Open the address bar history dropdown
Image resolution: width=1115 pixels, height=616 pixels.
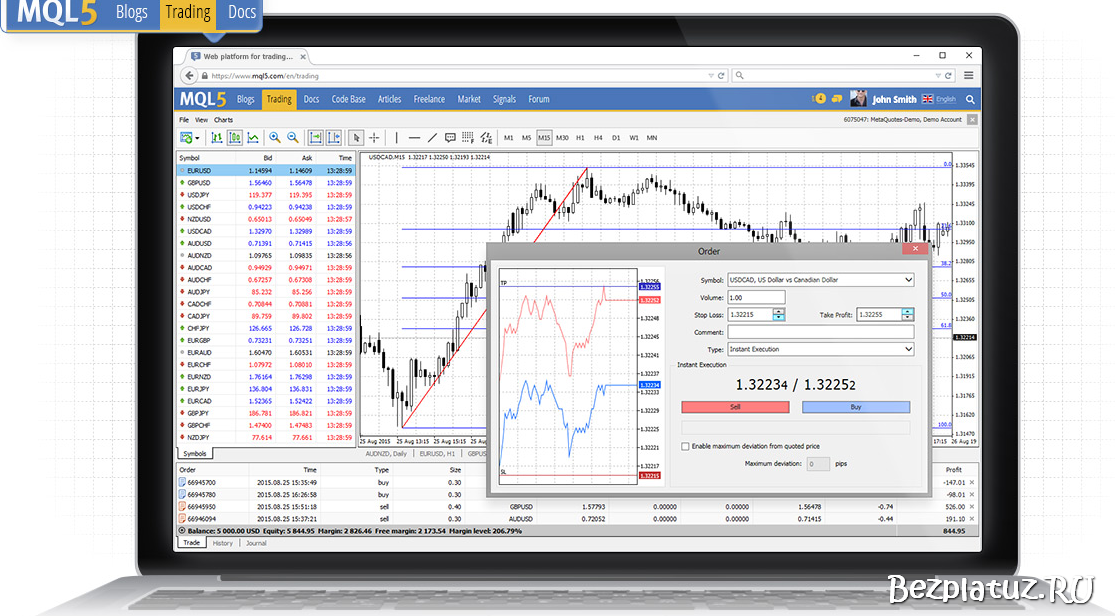710,75
